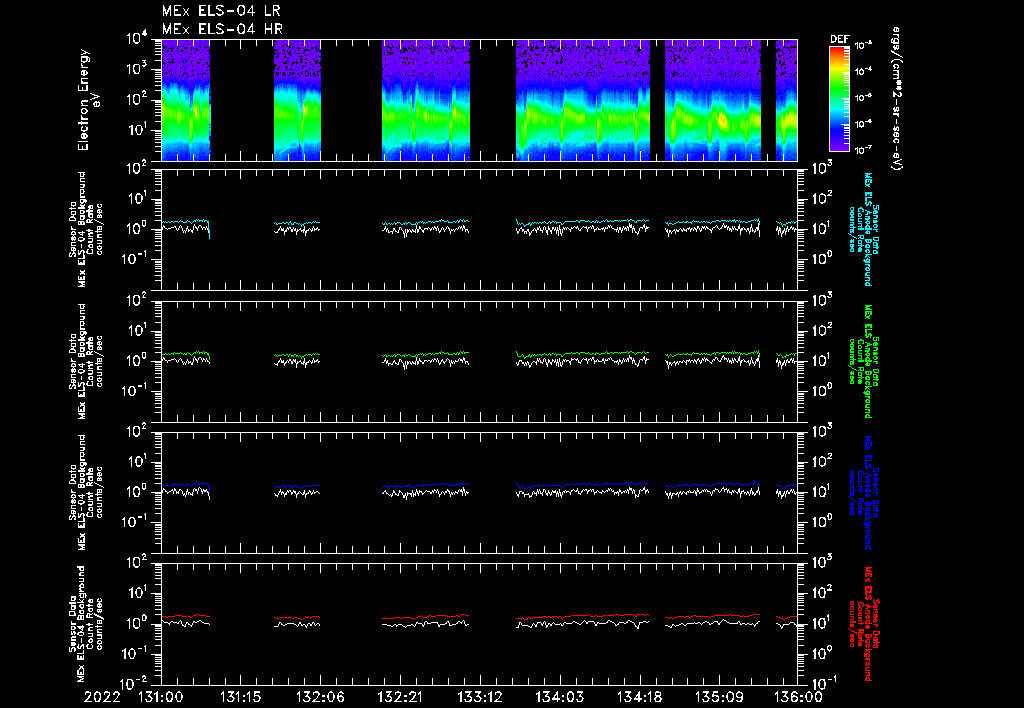The height and width of the screenshot is (708, 1024).
Task: Click the 10^-2 tick at the red panel's bottom left
Action: pyautogui.click(x=136, y=684)
